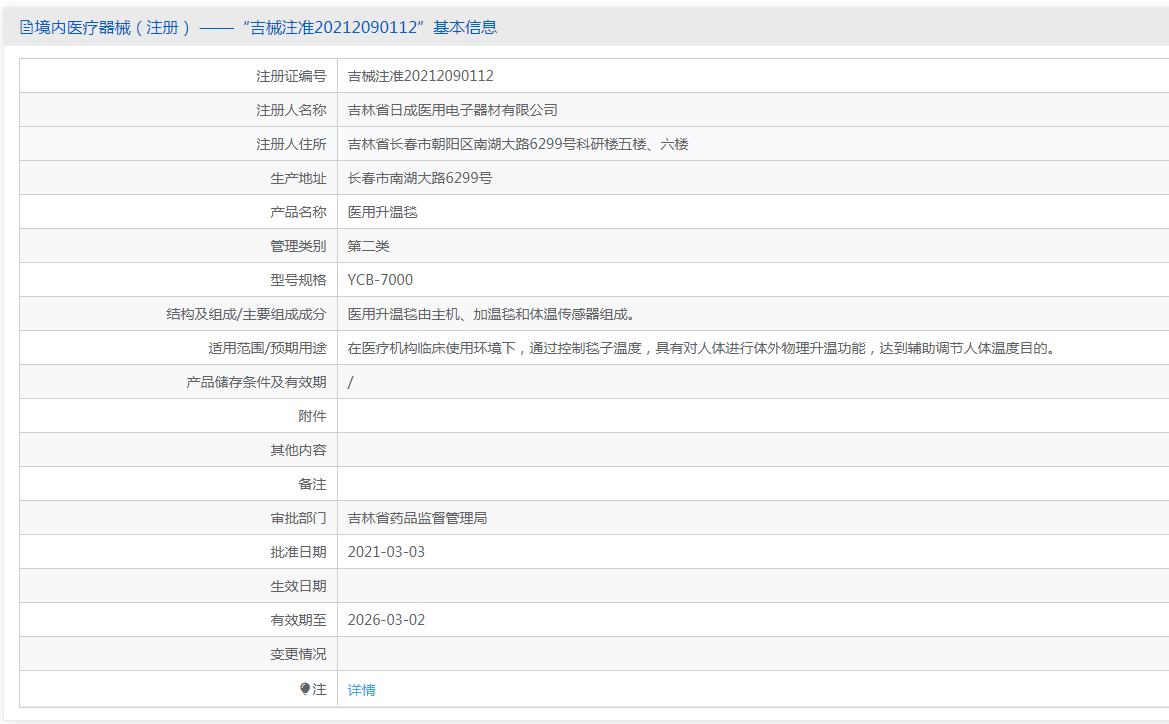Click approval date 2021-03-03
1169x724 pixels.
click(x=386, y=552)
